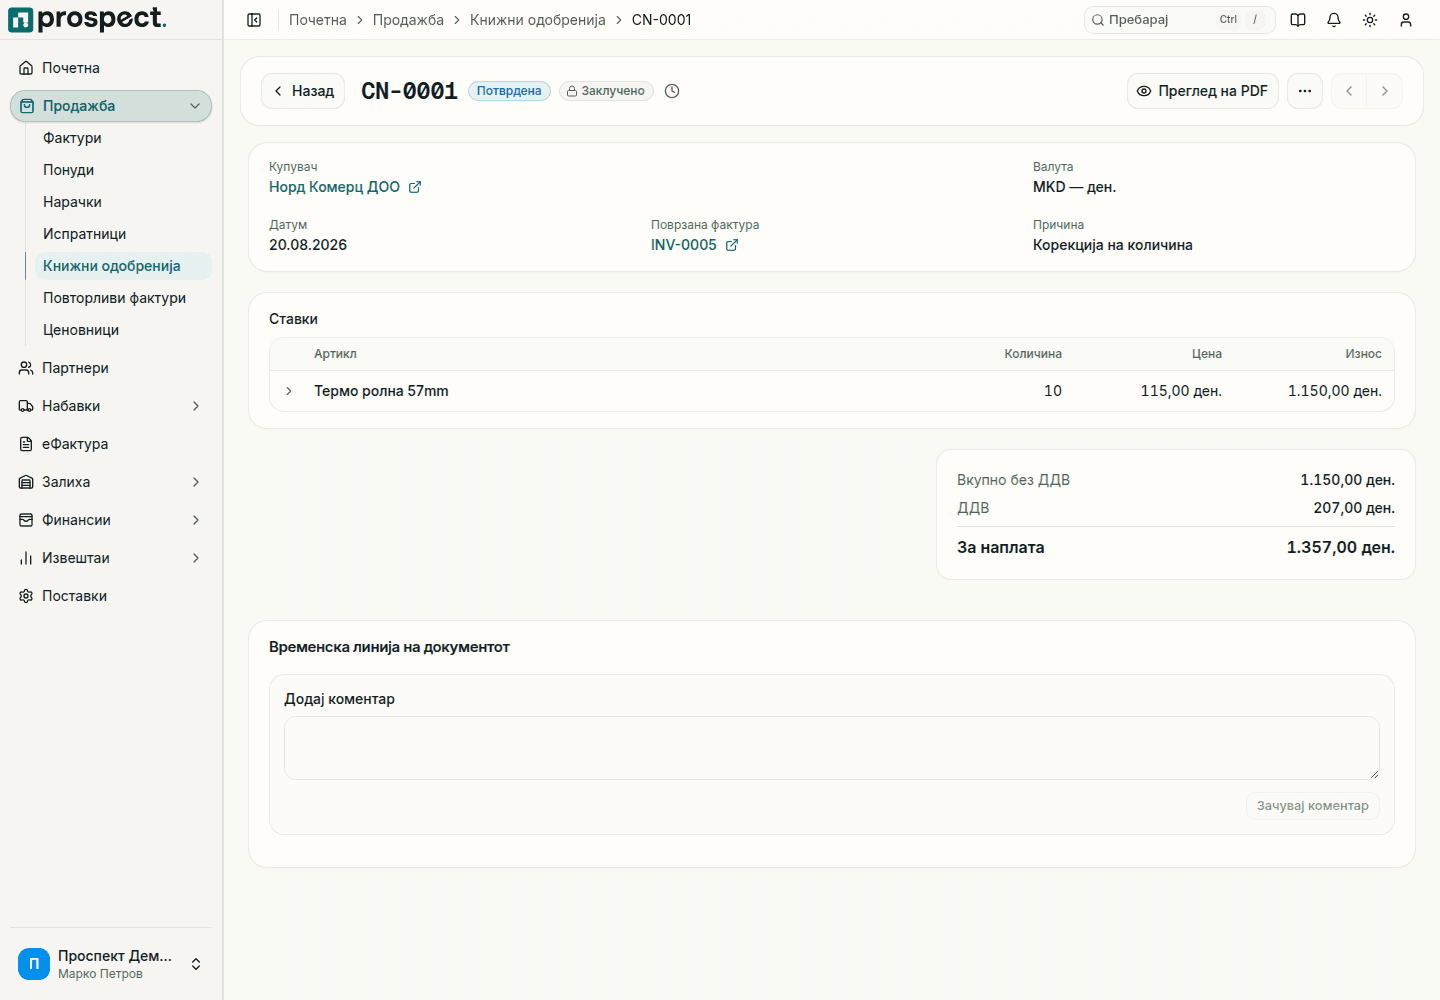Open the notifications bell
Viewport: 1440px width, 1000px height.
coord(1334,20)
